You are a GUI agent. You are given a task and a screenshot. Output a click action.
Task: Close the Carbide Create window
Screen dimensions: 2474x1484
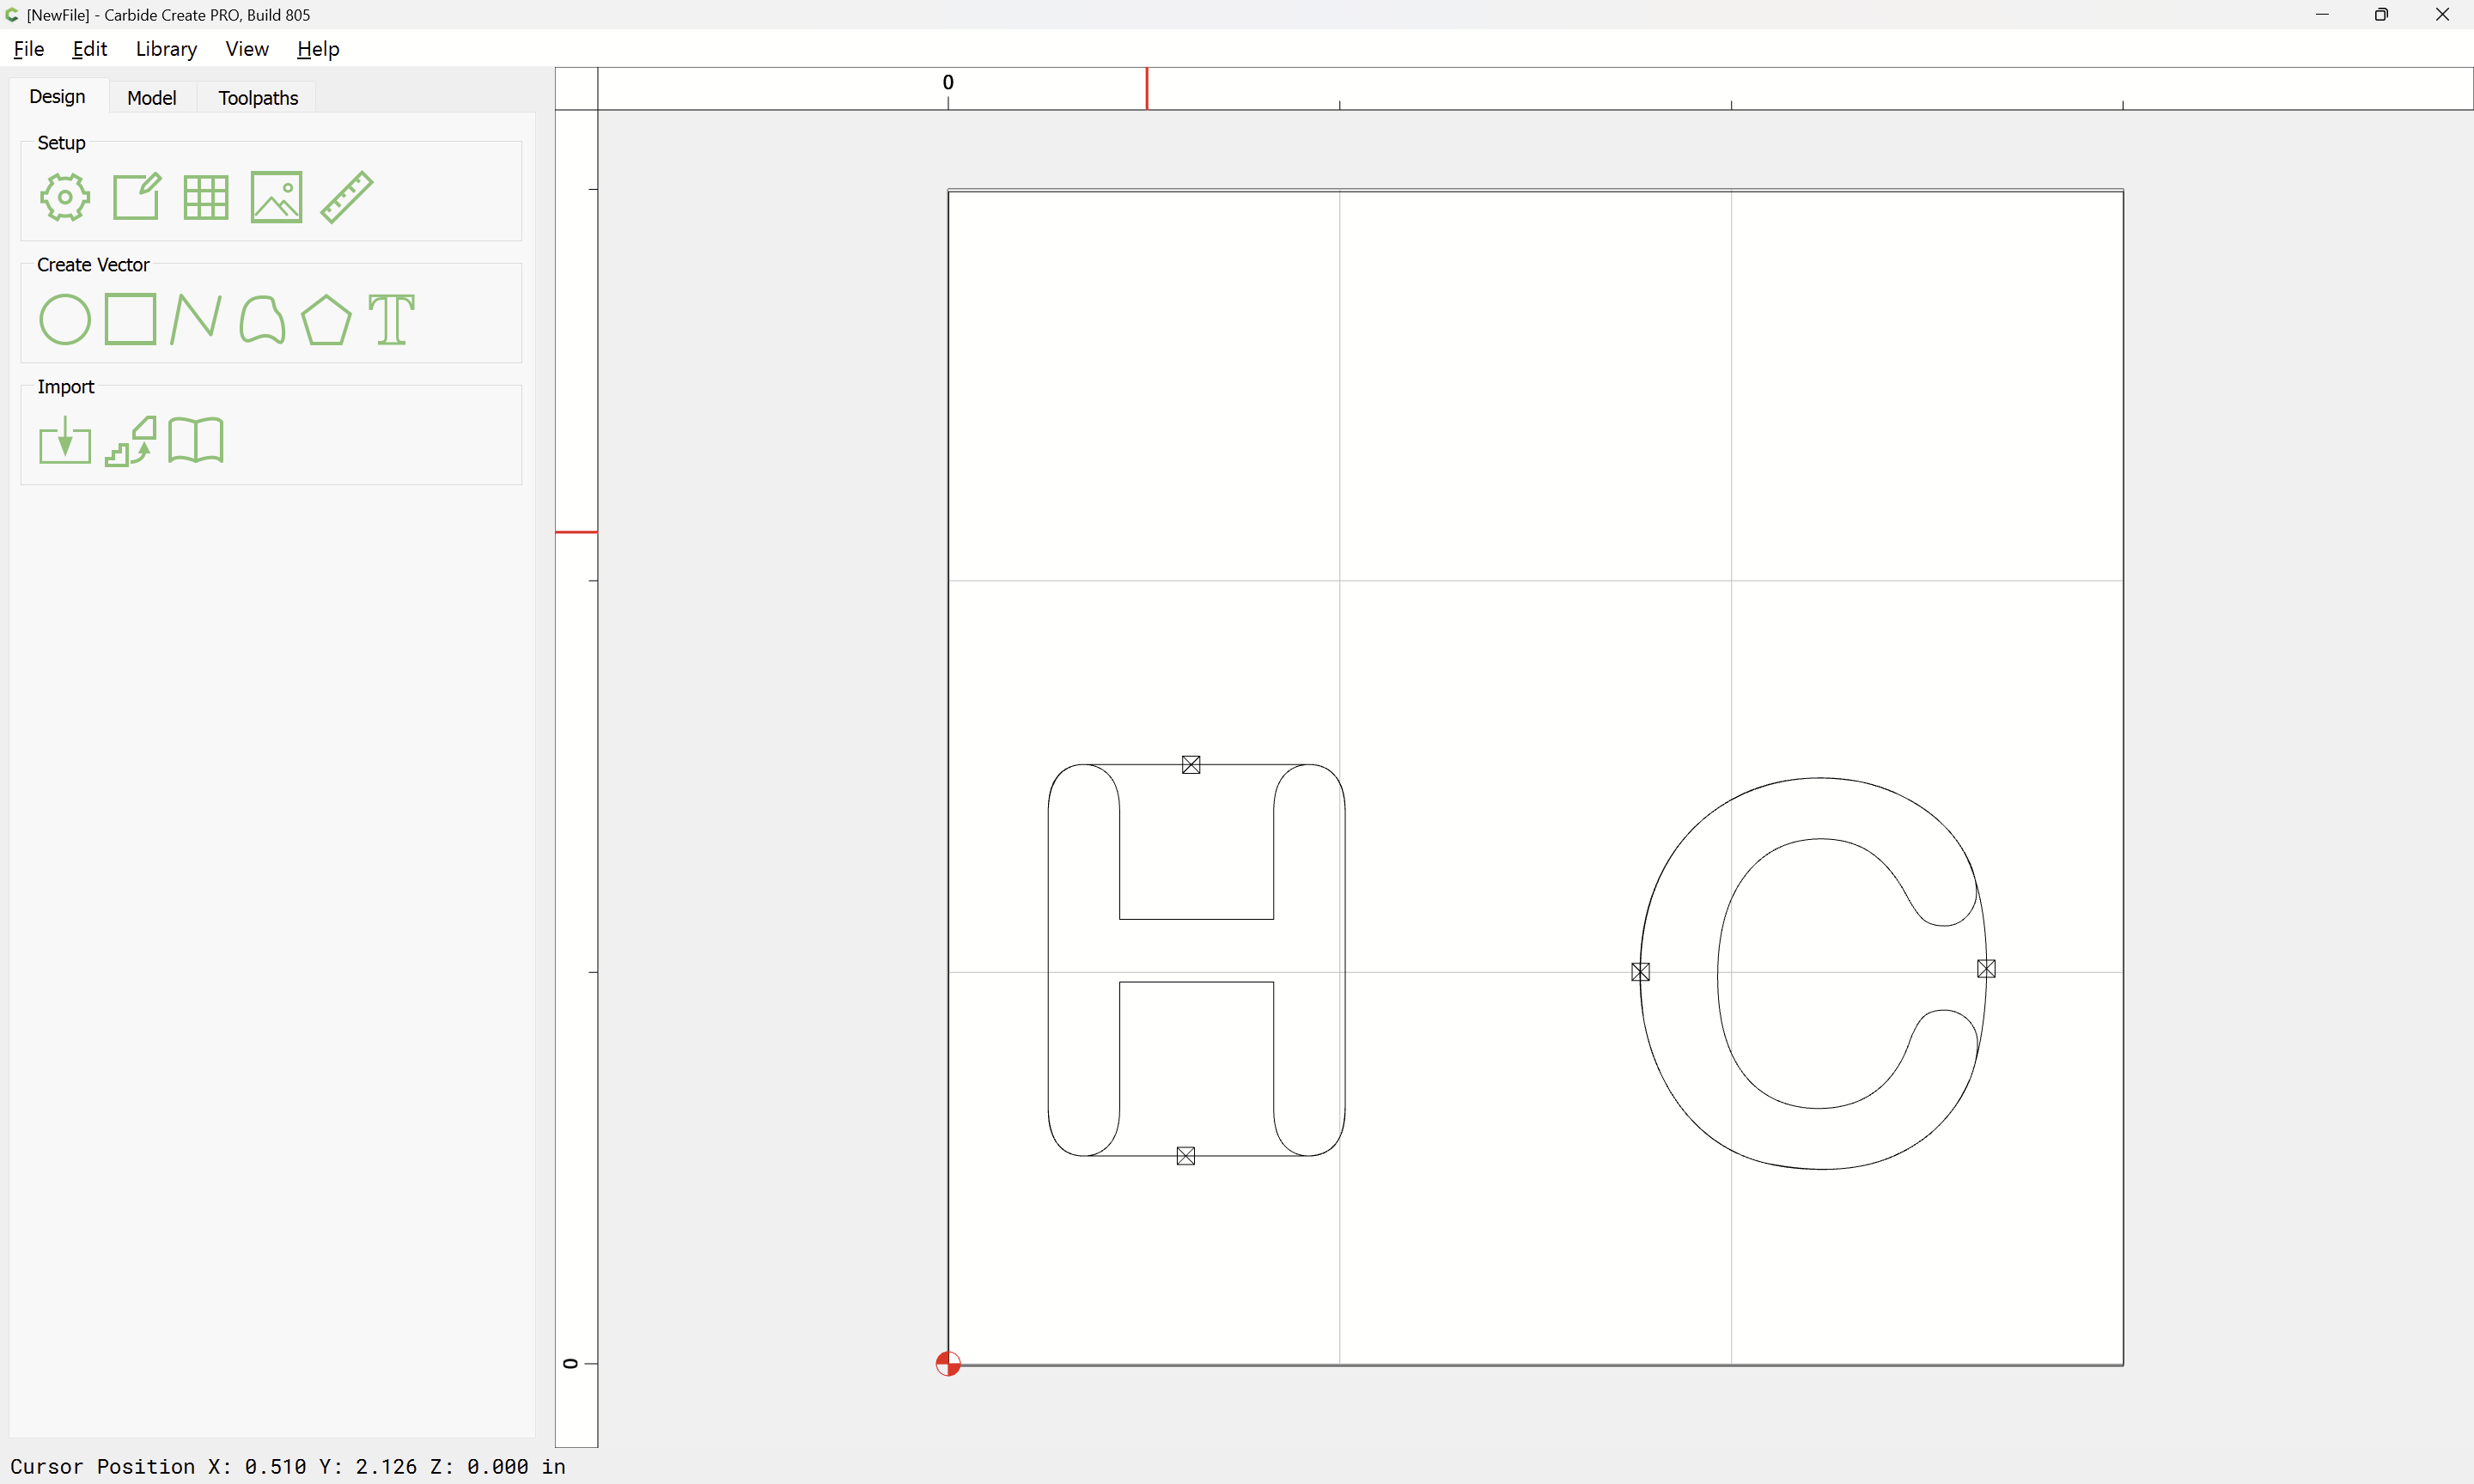(2442, 15)
